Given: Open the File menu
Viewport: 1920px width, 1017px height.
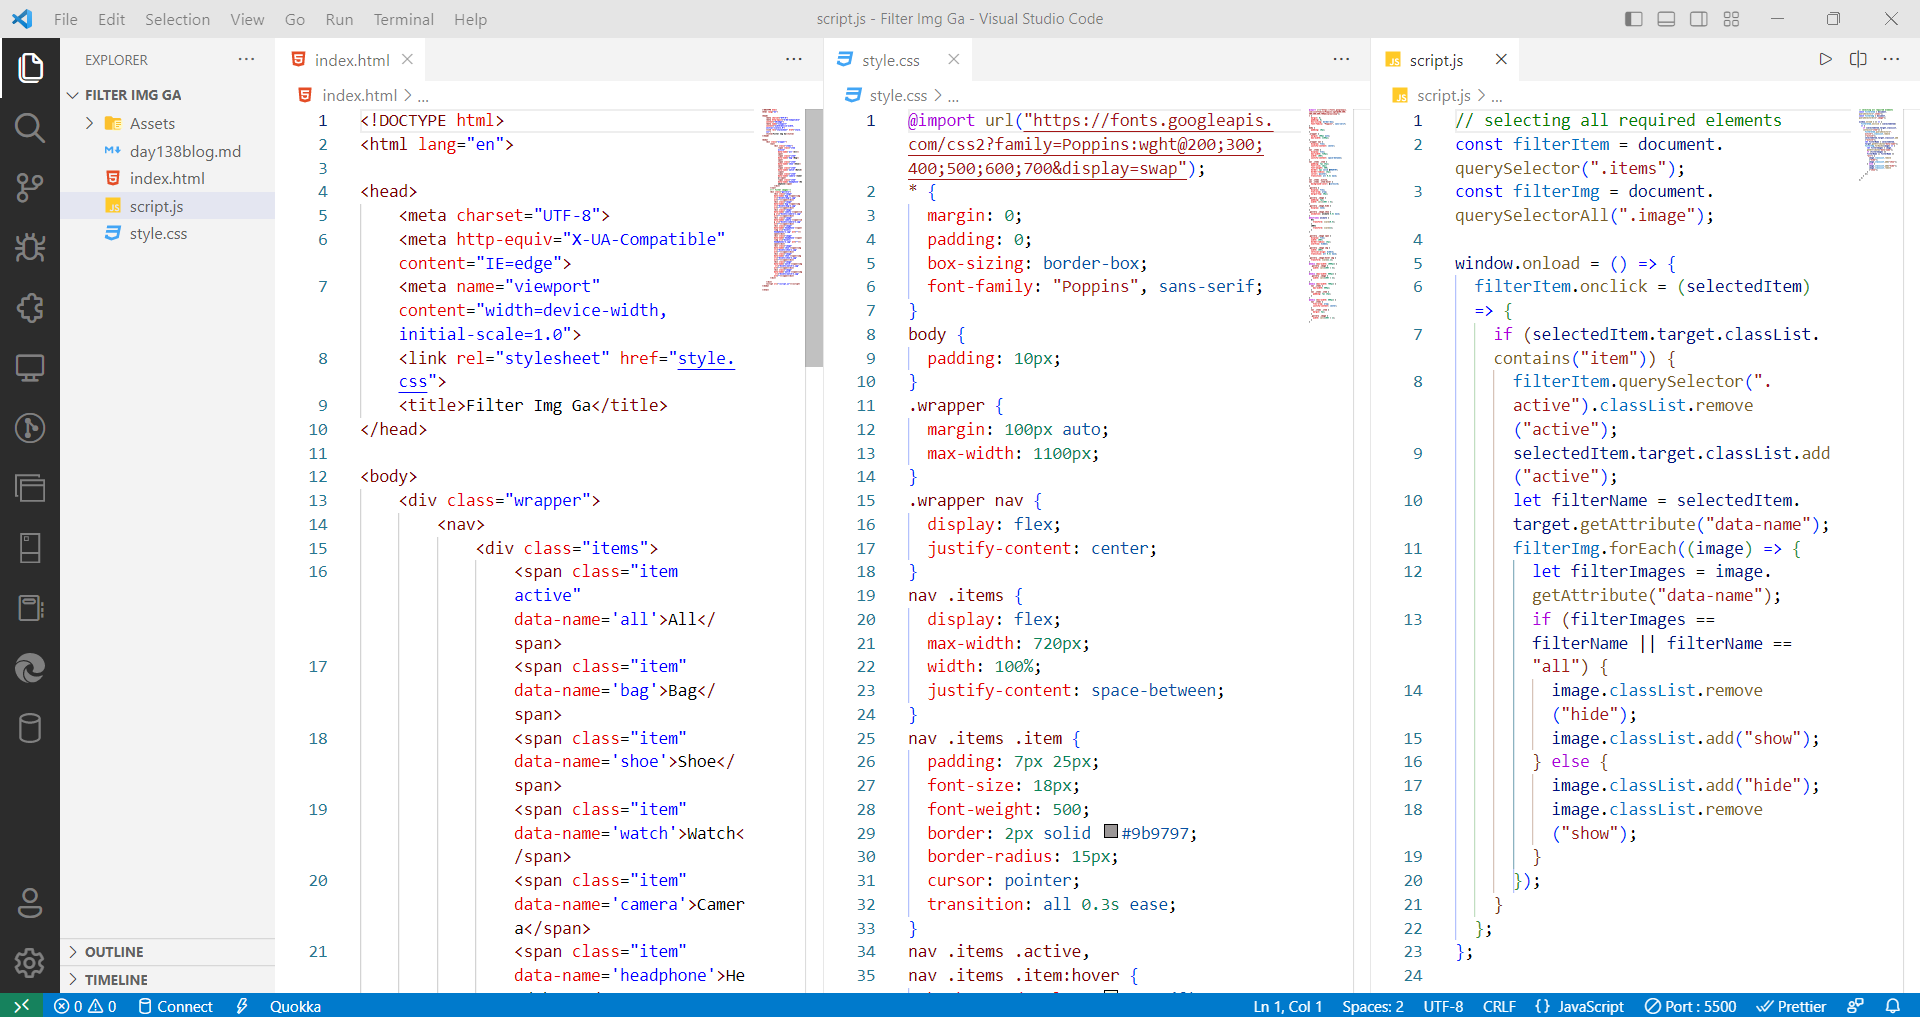Looking at the screenshot, I should point(66,19).
